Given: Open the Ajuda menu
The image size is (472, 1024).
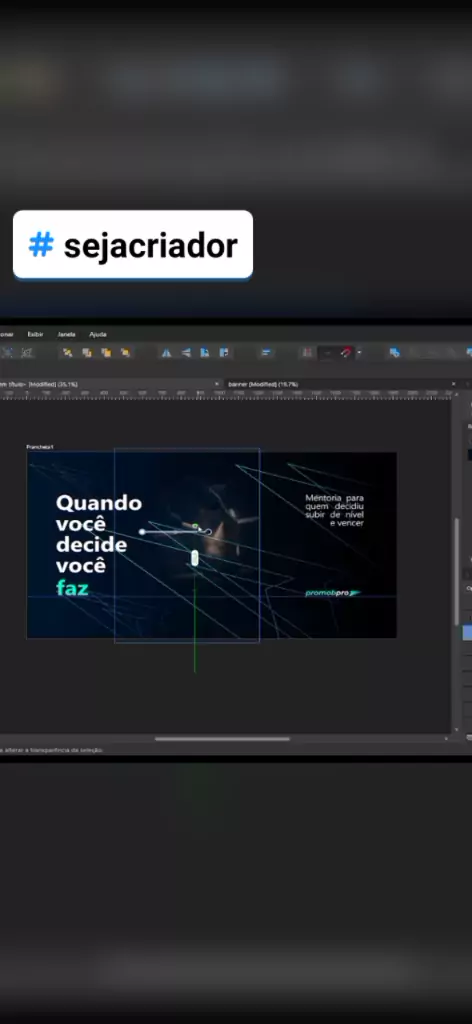Looking at the screenshot, I should (98, 334).
